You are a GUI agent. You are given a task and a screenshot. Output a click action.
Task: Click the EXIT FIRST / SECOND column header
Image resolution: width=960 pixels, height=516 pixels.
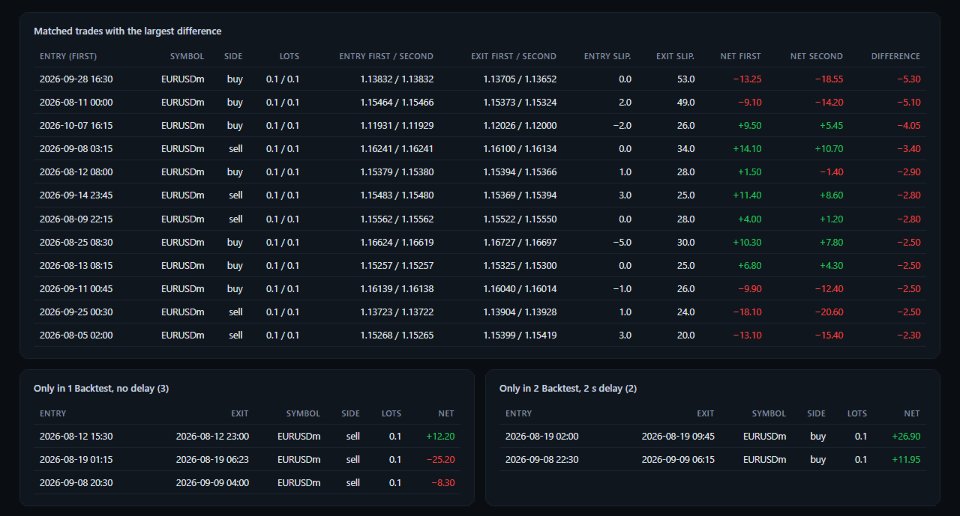tap(513, 56)
